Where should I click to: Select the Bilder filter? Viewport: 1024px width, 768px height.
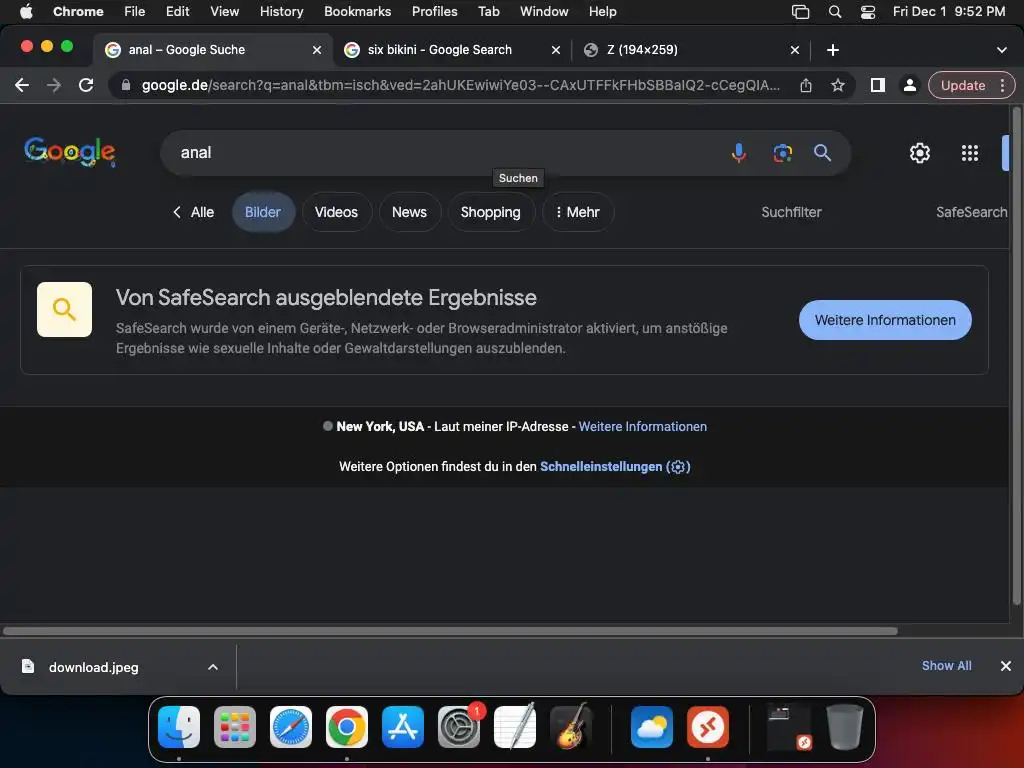(263, 212)
